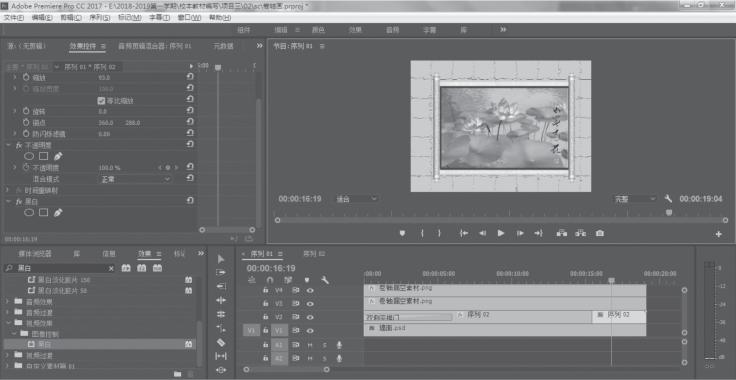Open the 序列(S) menu
The width and height of the screenshot is (736, 380).
[100, 17]
